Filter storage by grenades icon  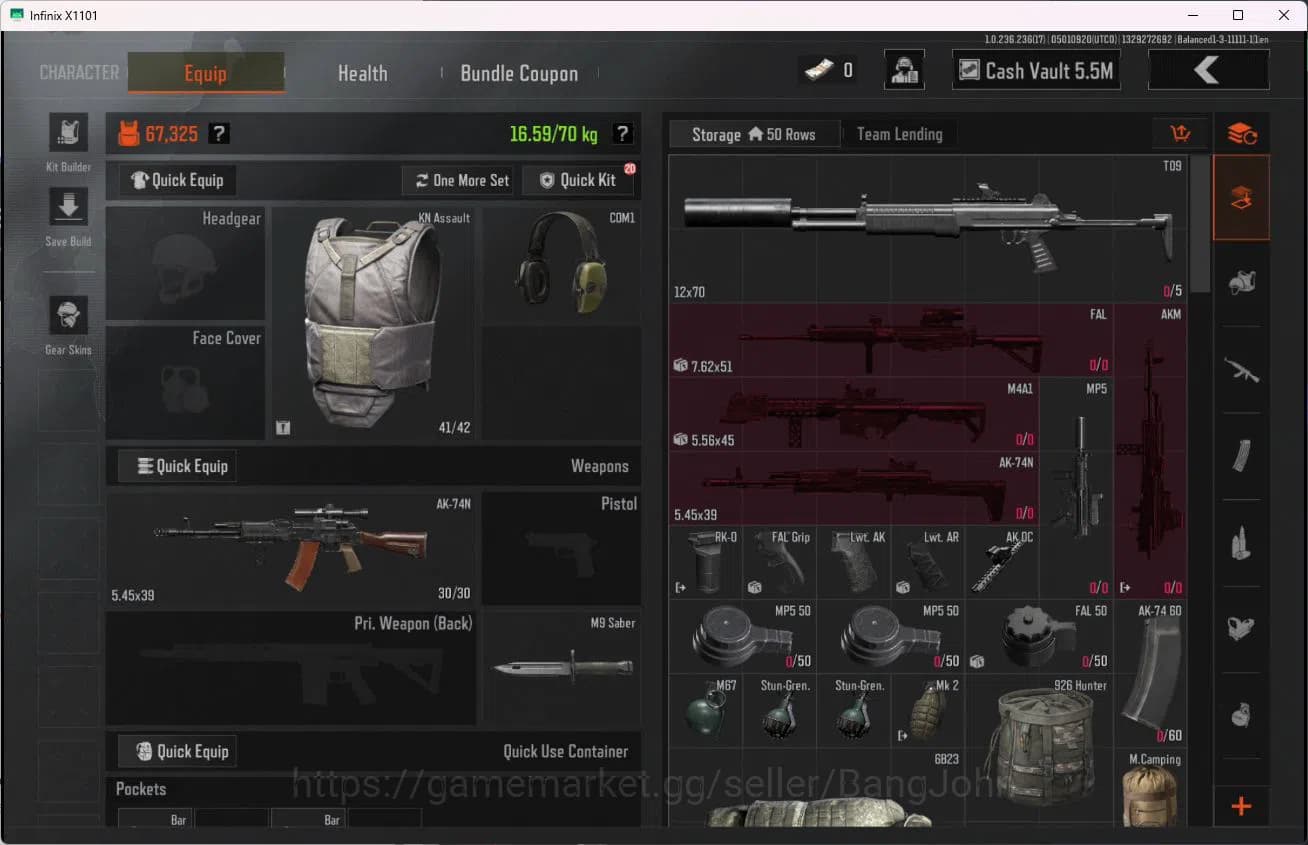click(x=1242, y=714)
